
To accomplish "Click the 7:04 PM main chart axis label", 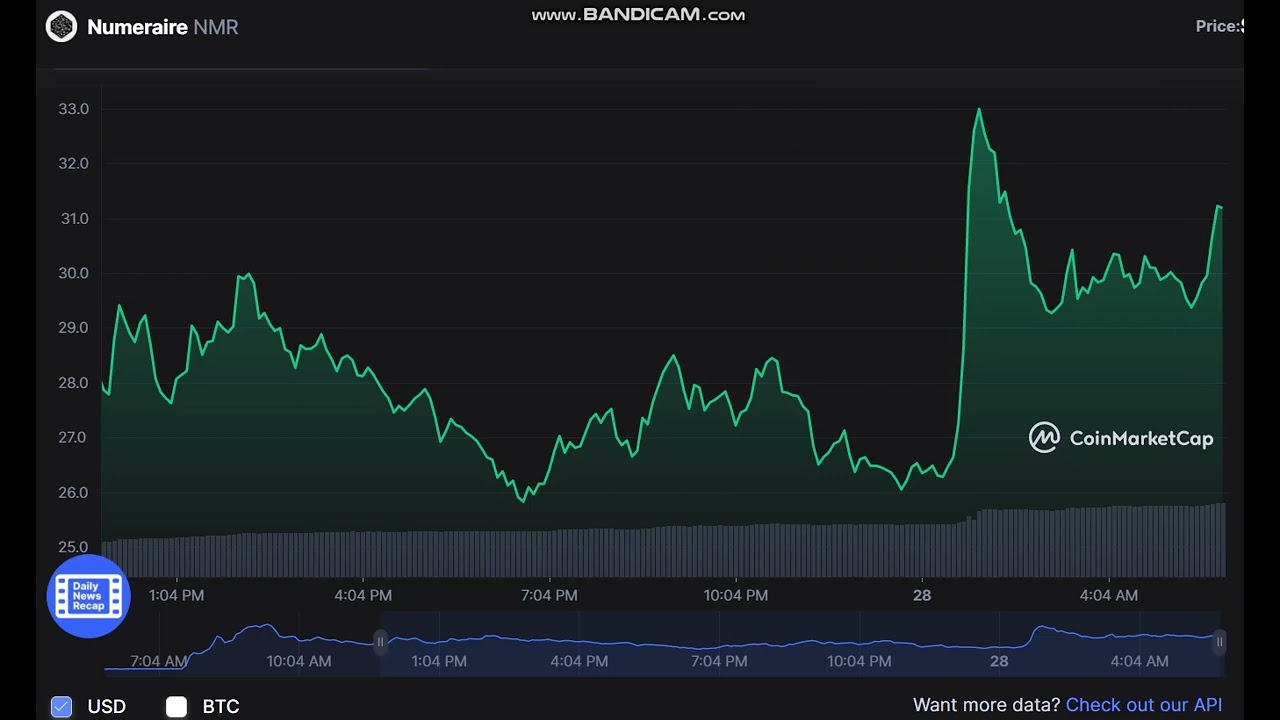I will tap(549, 595).
